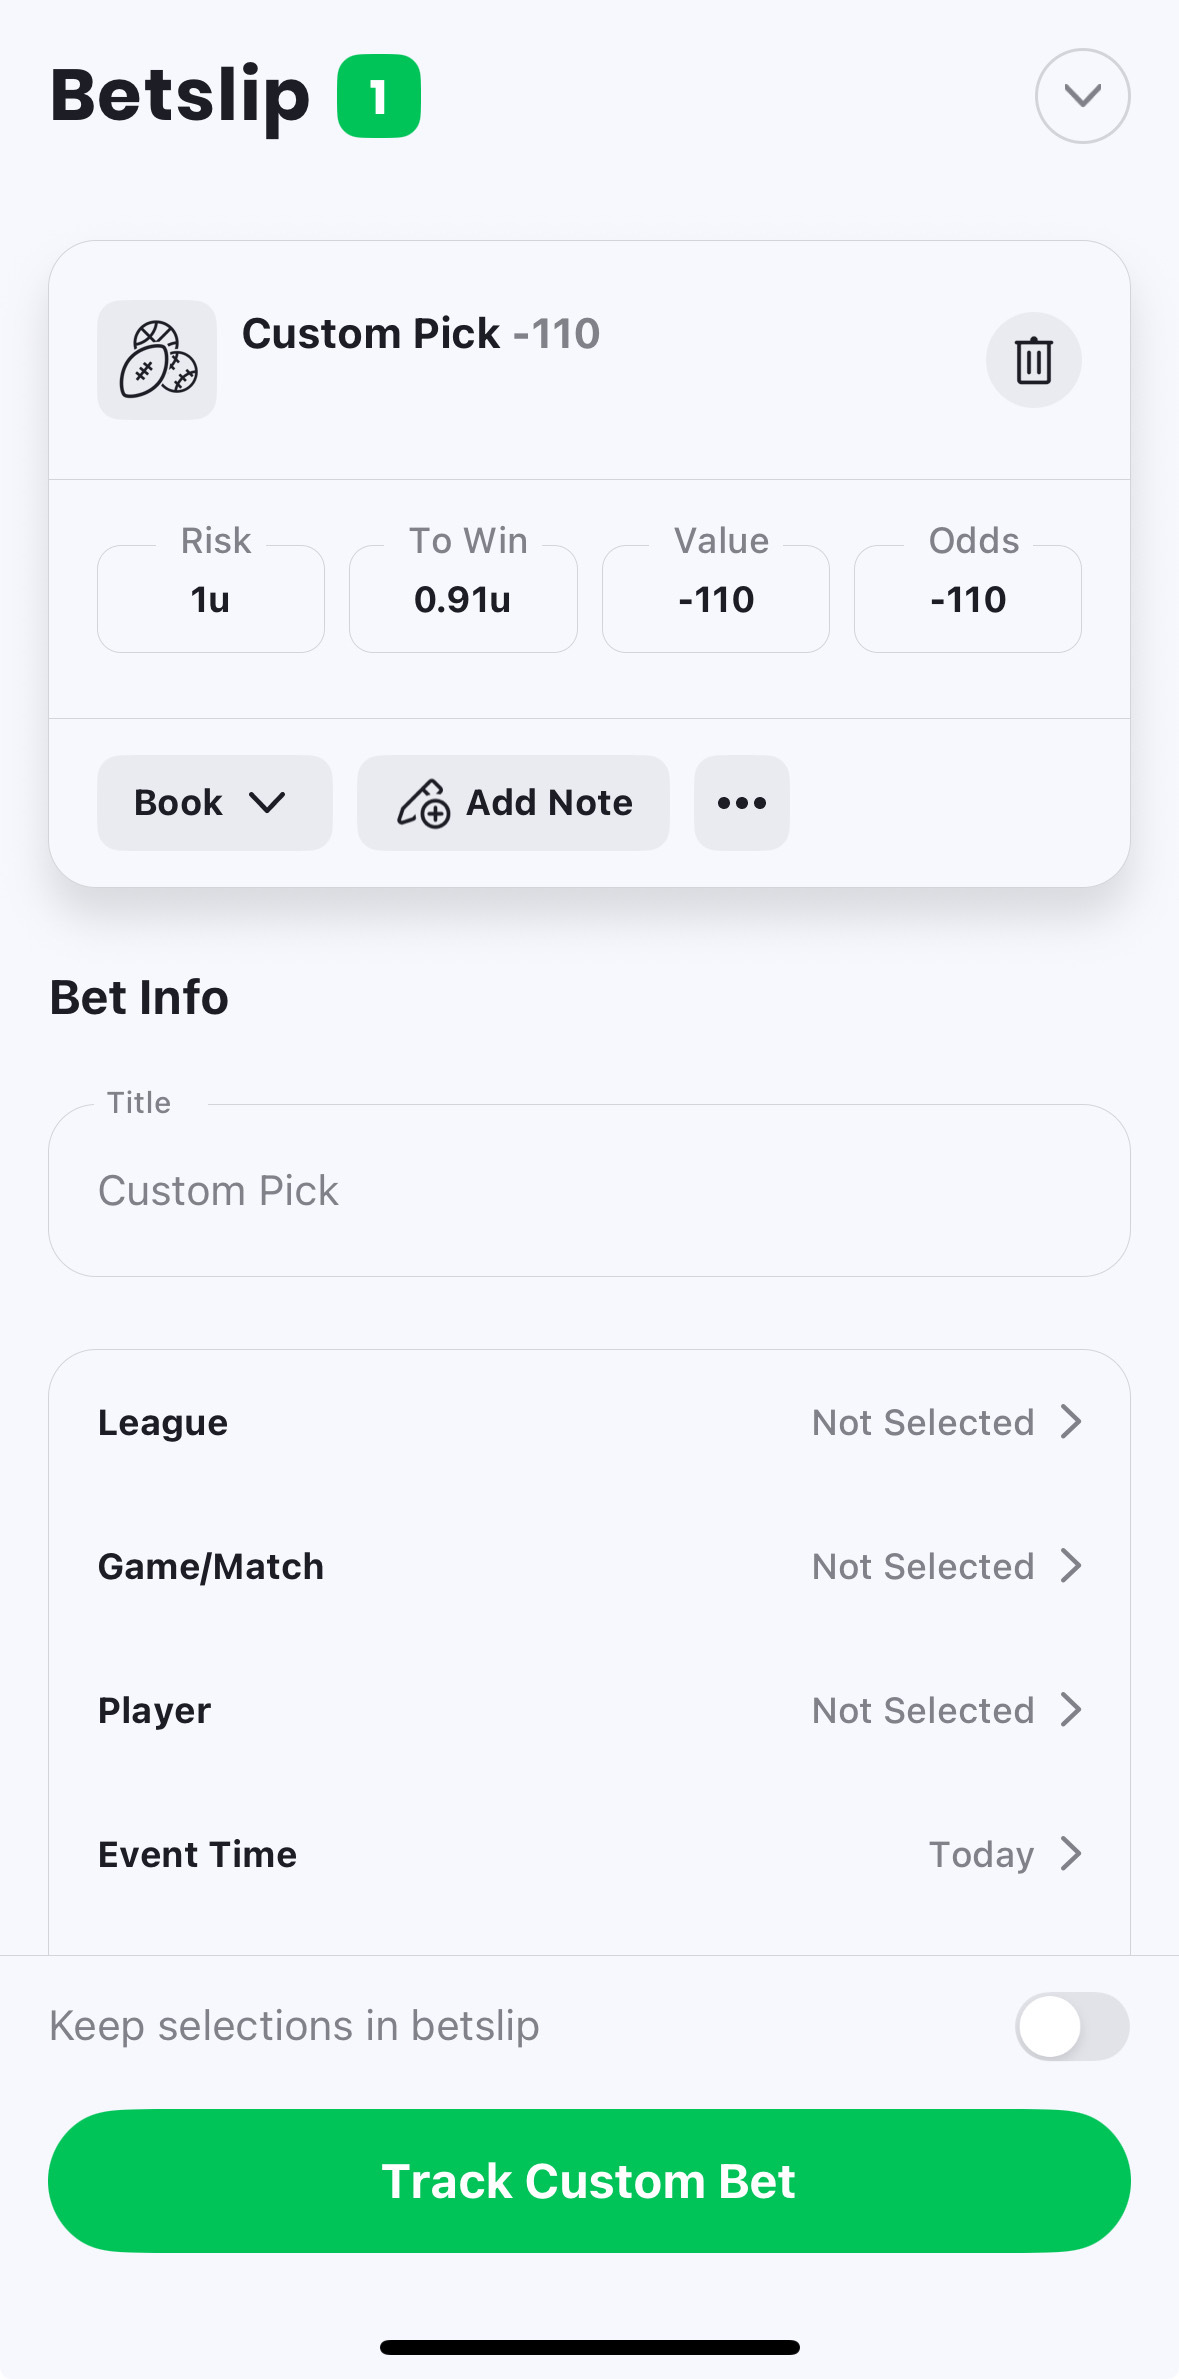Delete the Custom Pick with trash icon
The width and height of the screenshot is (1179, 2379).
(1033, 360)
